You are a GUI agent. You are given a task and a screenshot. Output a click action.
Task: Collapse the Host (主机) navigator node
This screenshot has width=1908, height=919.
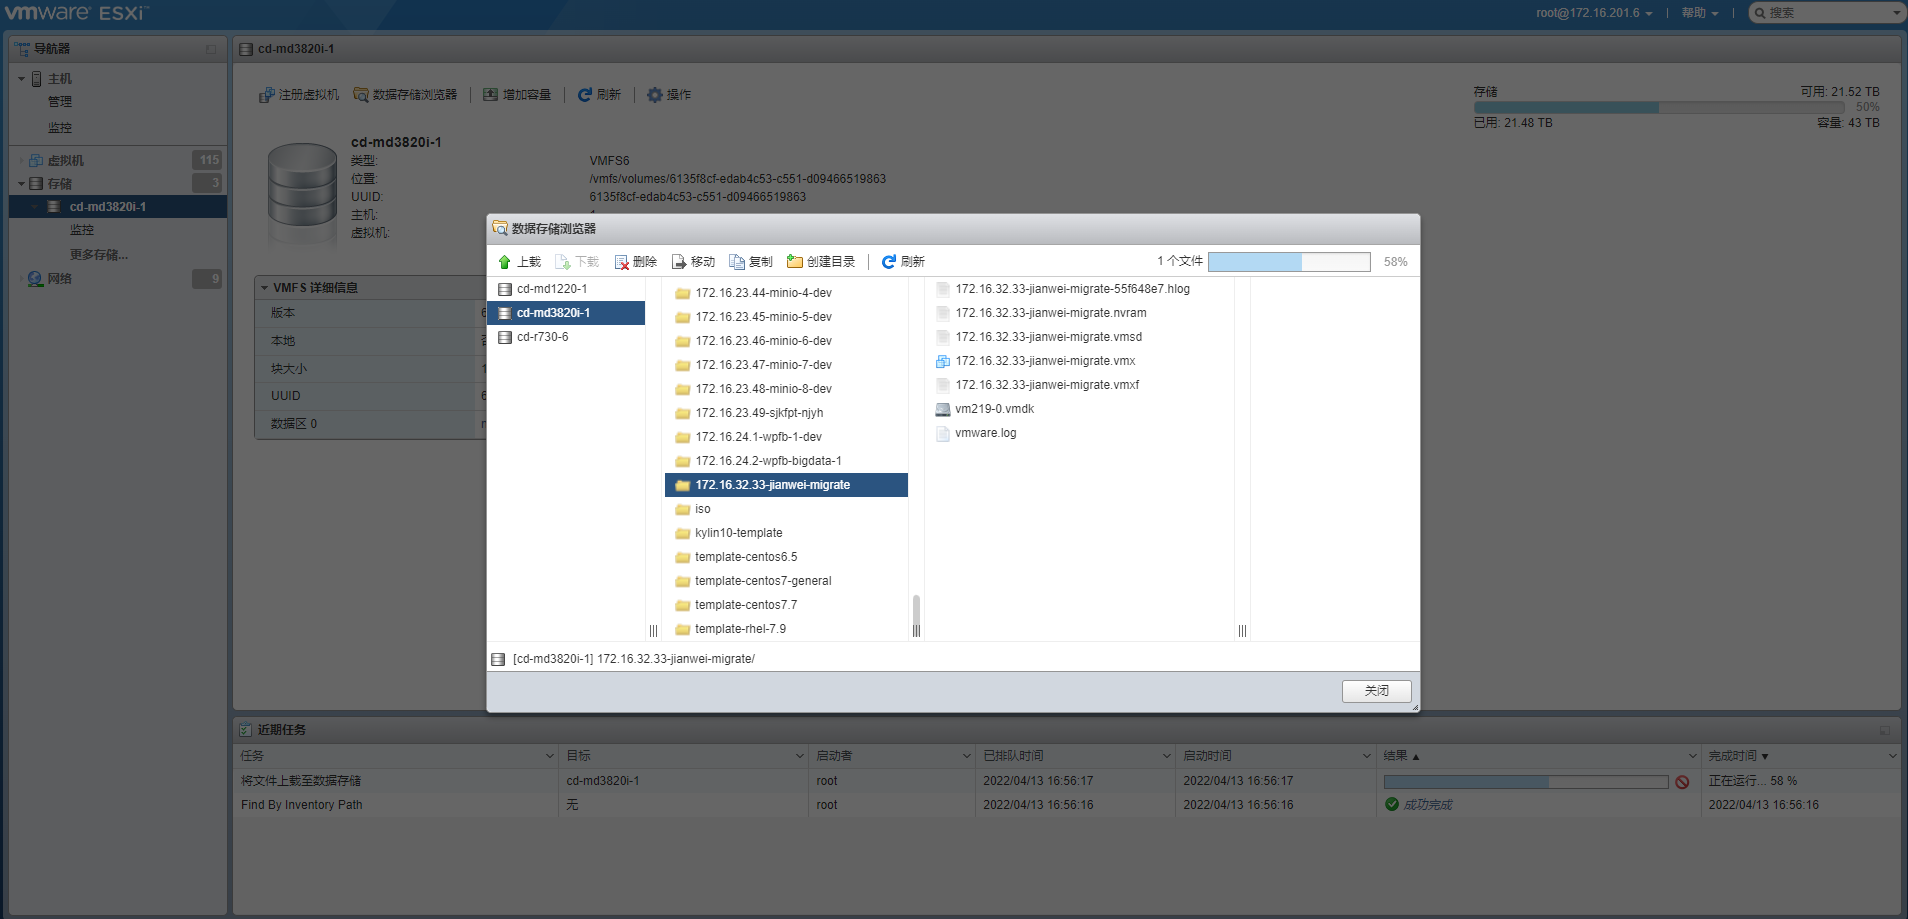tap(21, 79)
